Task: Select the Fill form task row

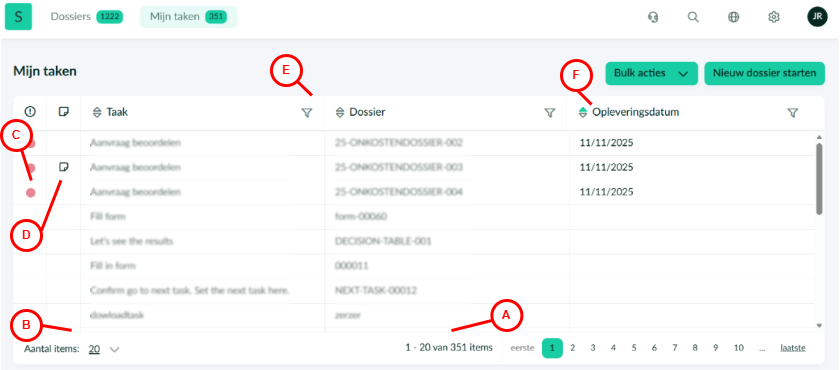Action: pos(414,217)
